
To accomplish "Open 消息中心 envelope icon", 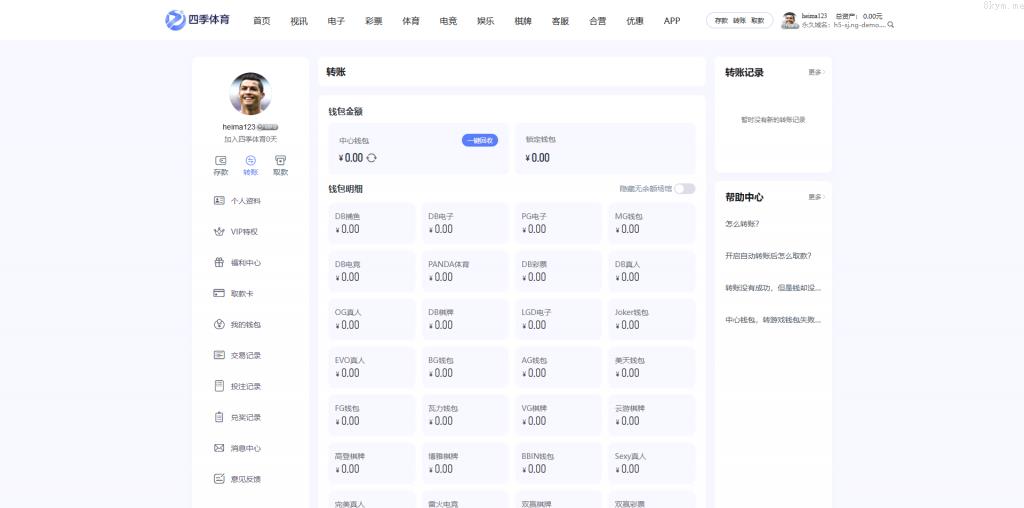I will [x=219, y=448].
